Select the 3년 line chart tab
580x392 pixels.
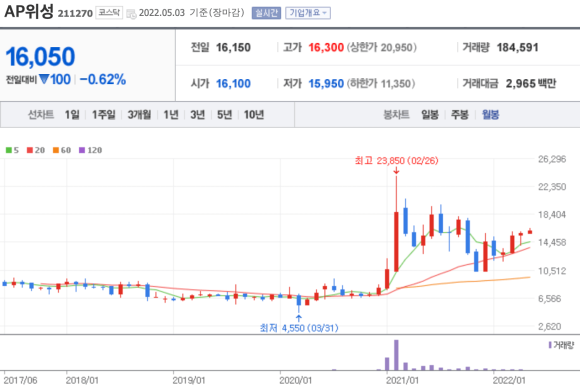pyautogui.click(x=198, y=115)
